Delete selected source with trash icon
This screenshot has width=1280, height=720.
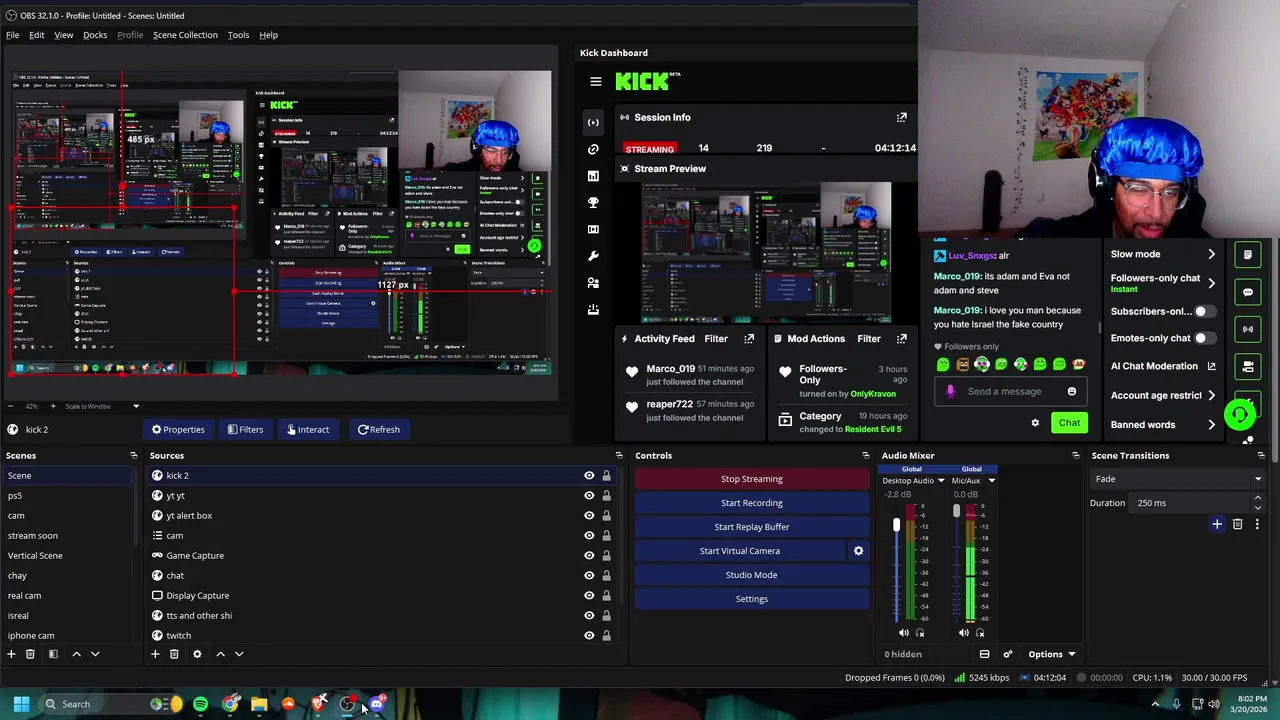click(x=174, y=654)
